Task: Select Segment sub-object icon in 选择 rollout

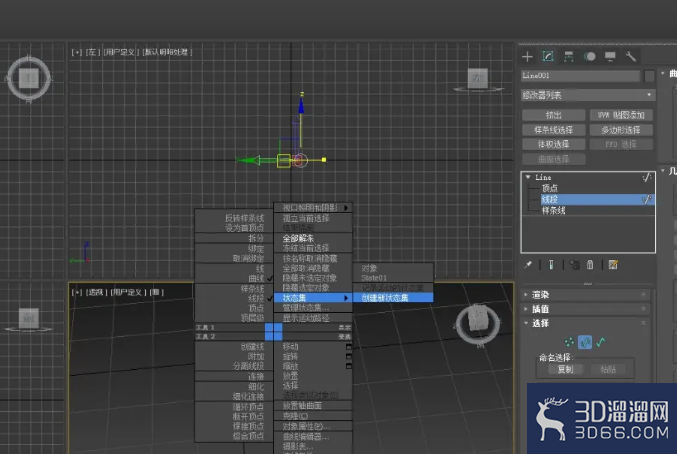Action: [x=585, y=342]
